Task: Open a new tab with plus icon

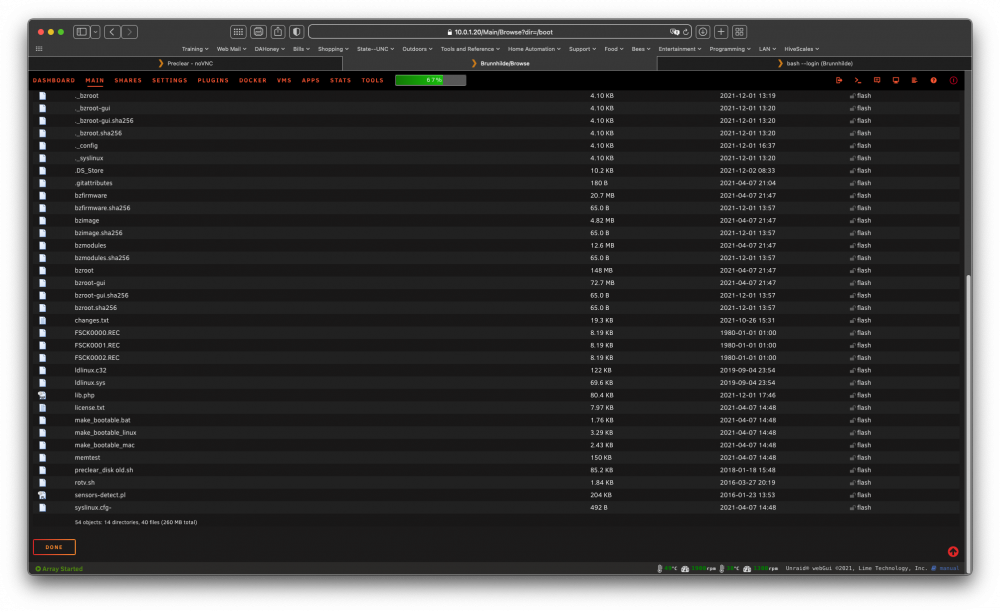Action: (x=721, y=32)
